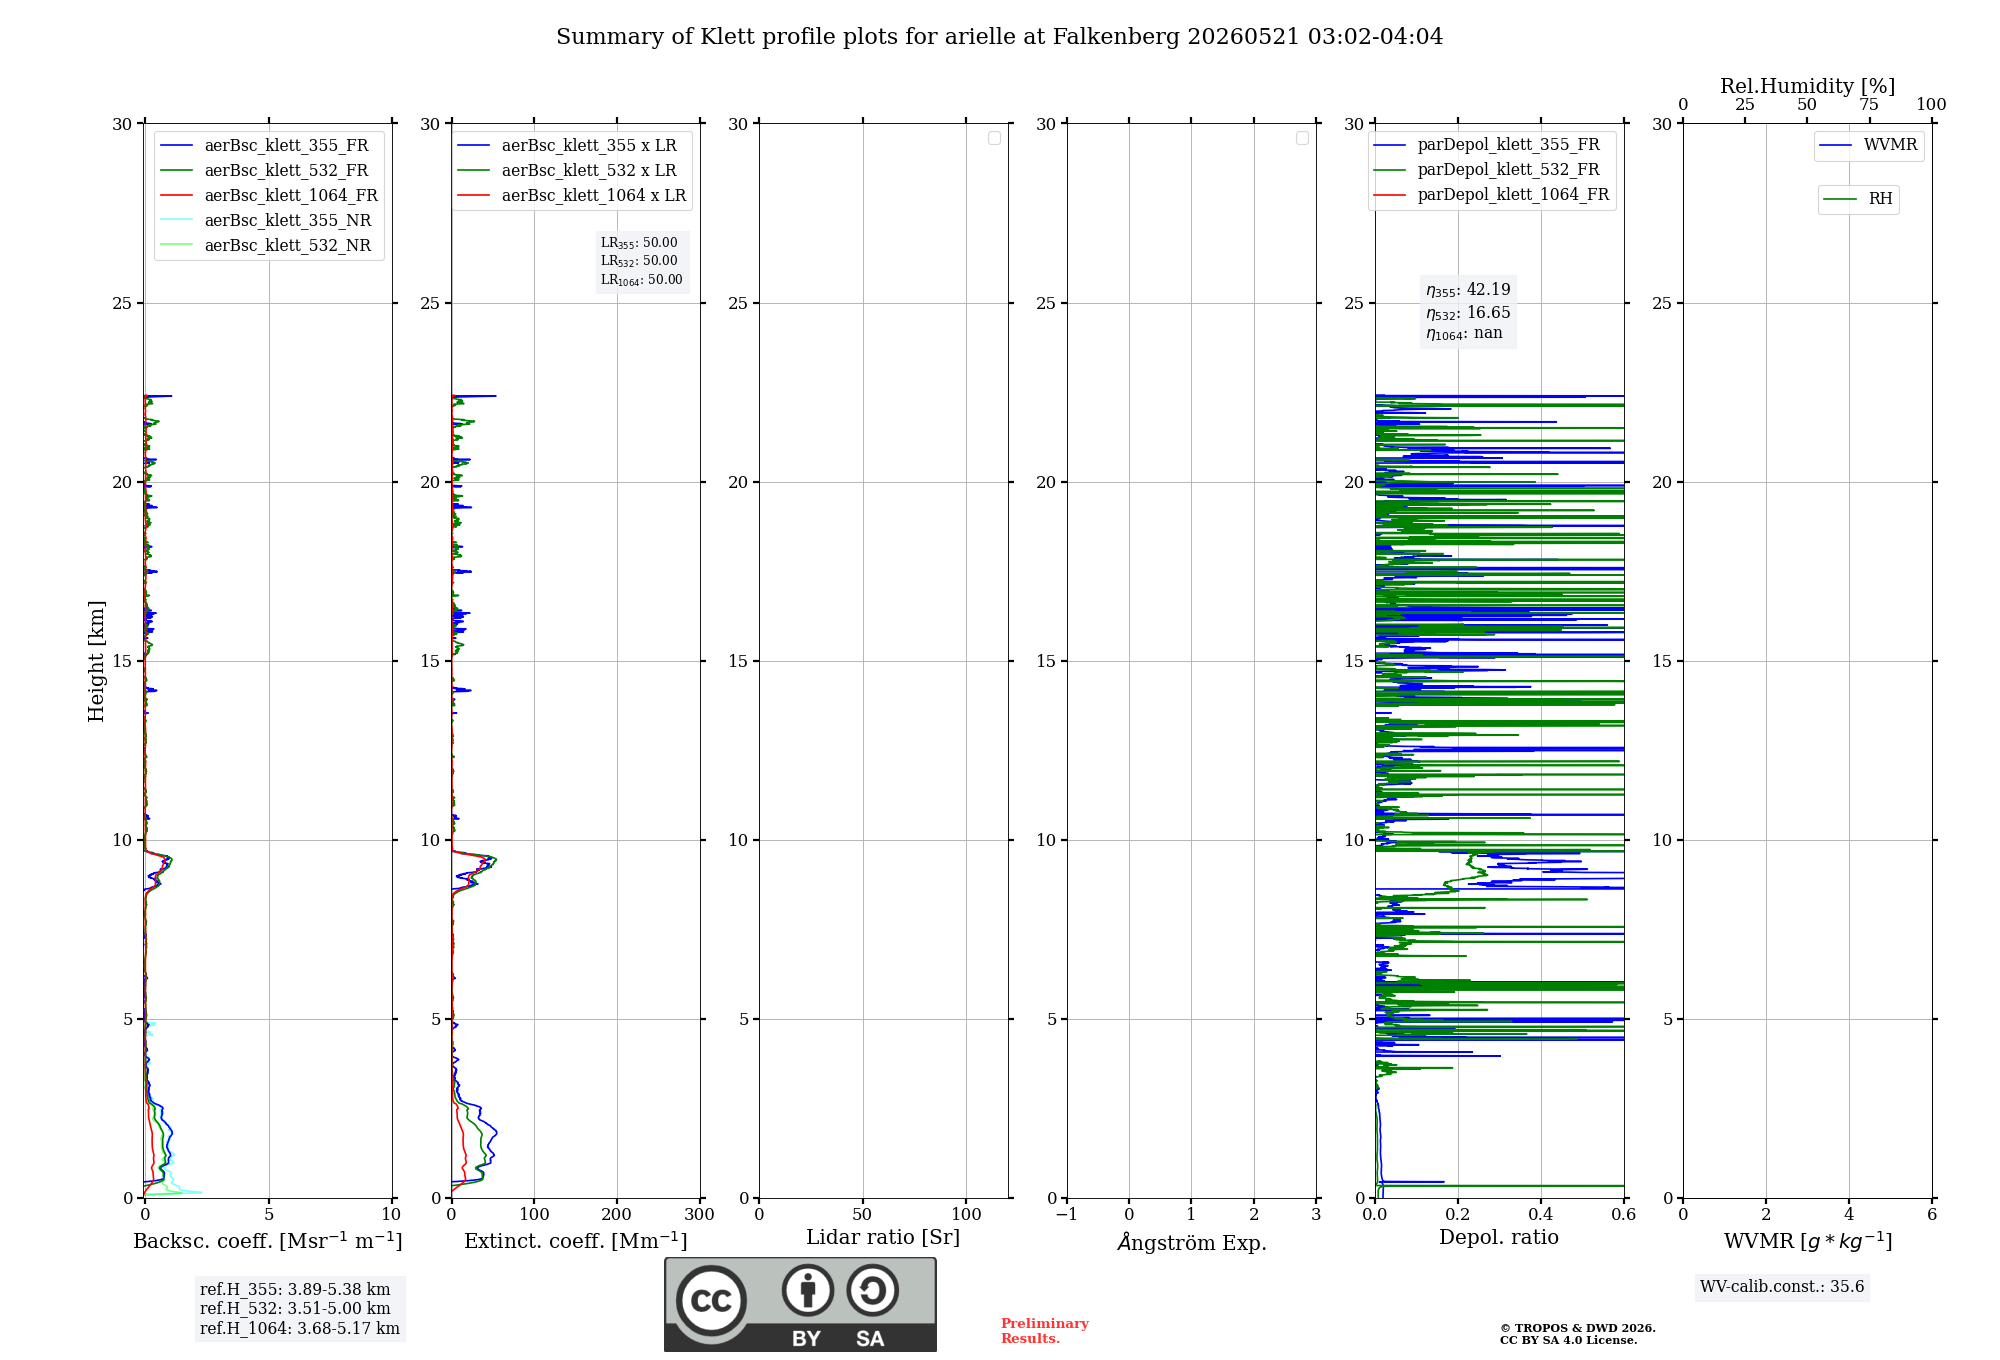Select aerBsc_klett_1064_FR legend entry

pyautogui.click(x=269, y=195)
